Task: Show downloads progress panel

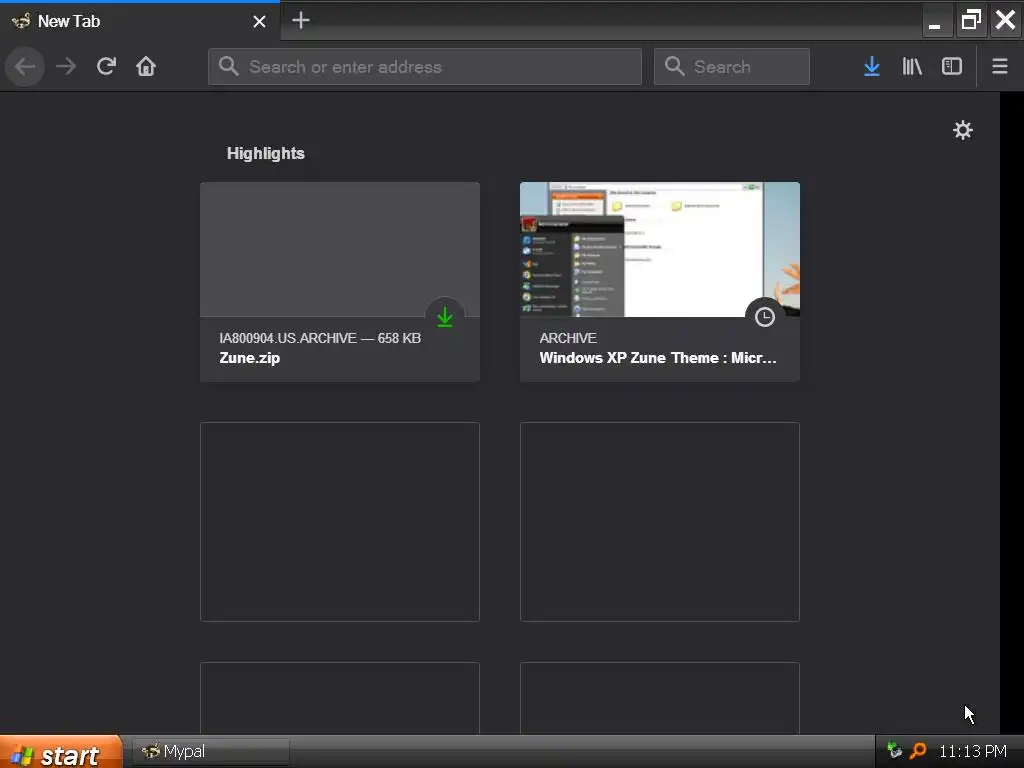Action: point(871,66)
